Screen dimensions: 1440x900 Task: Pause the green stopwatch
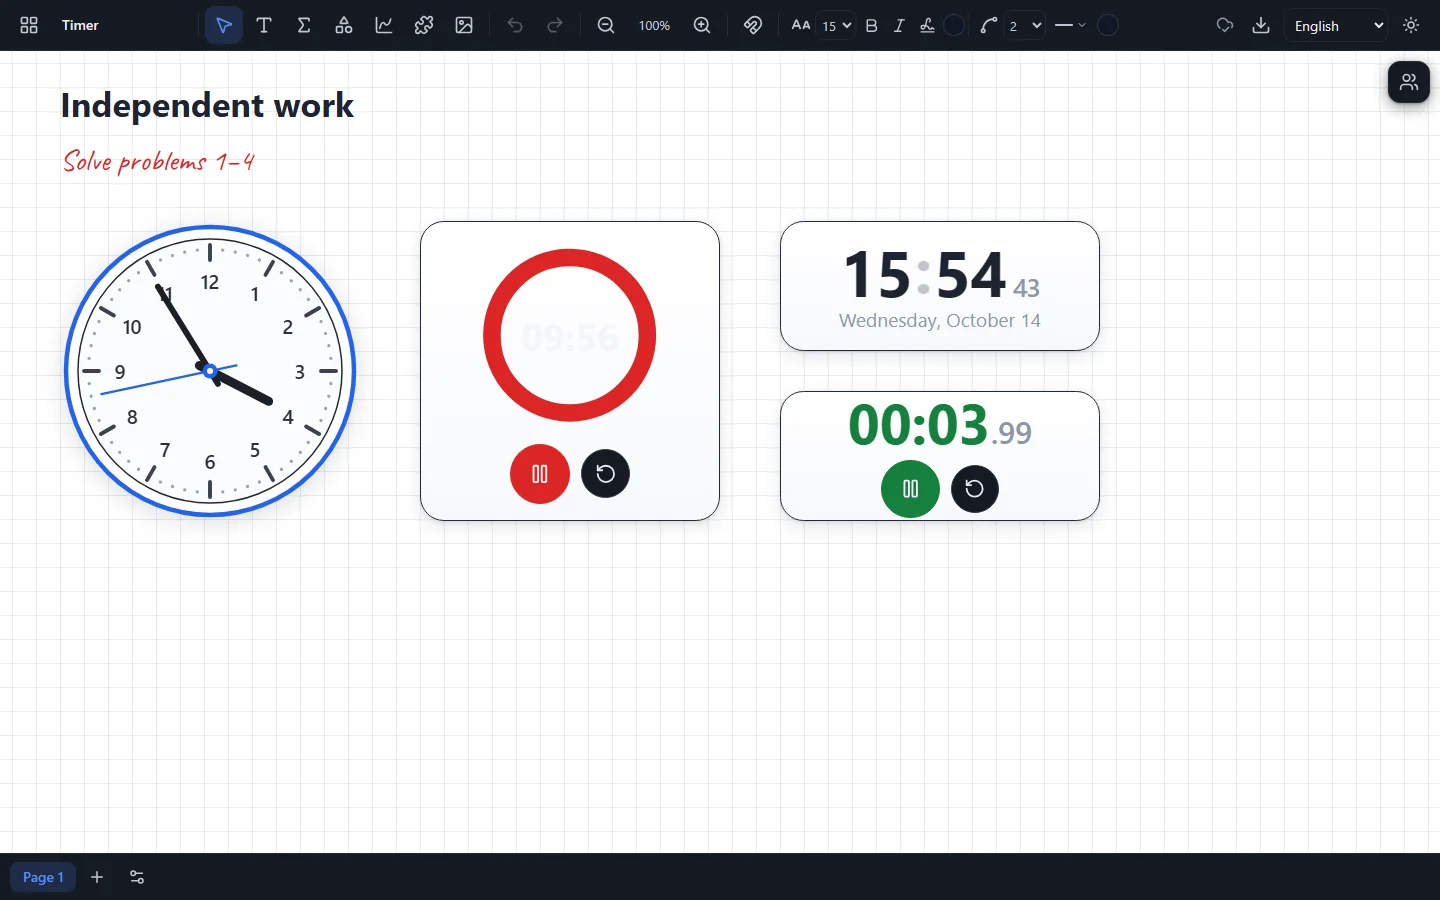(x=910, y=489)
